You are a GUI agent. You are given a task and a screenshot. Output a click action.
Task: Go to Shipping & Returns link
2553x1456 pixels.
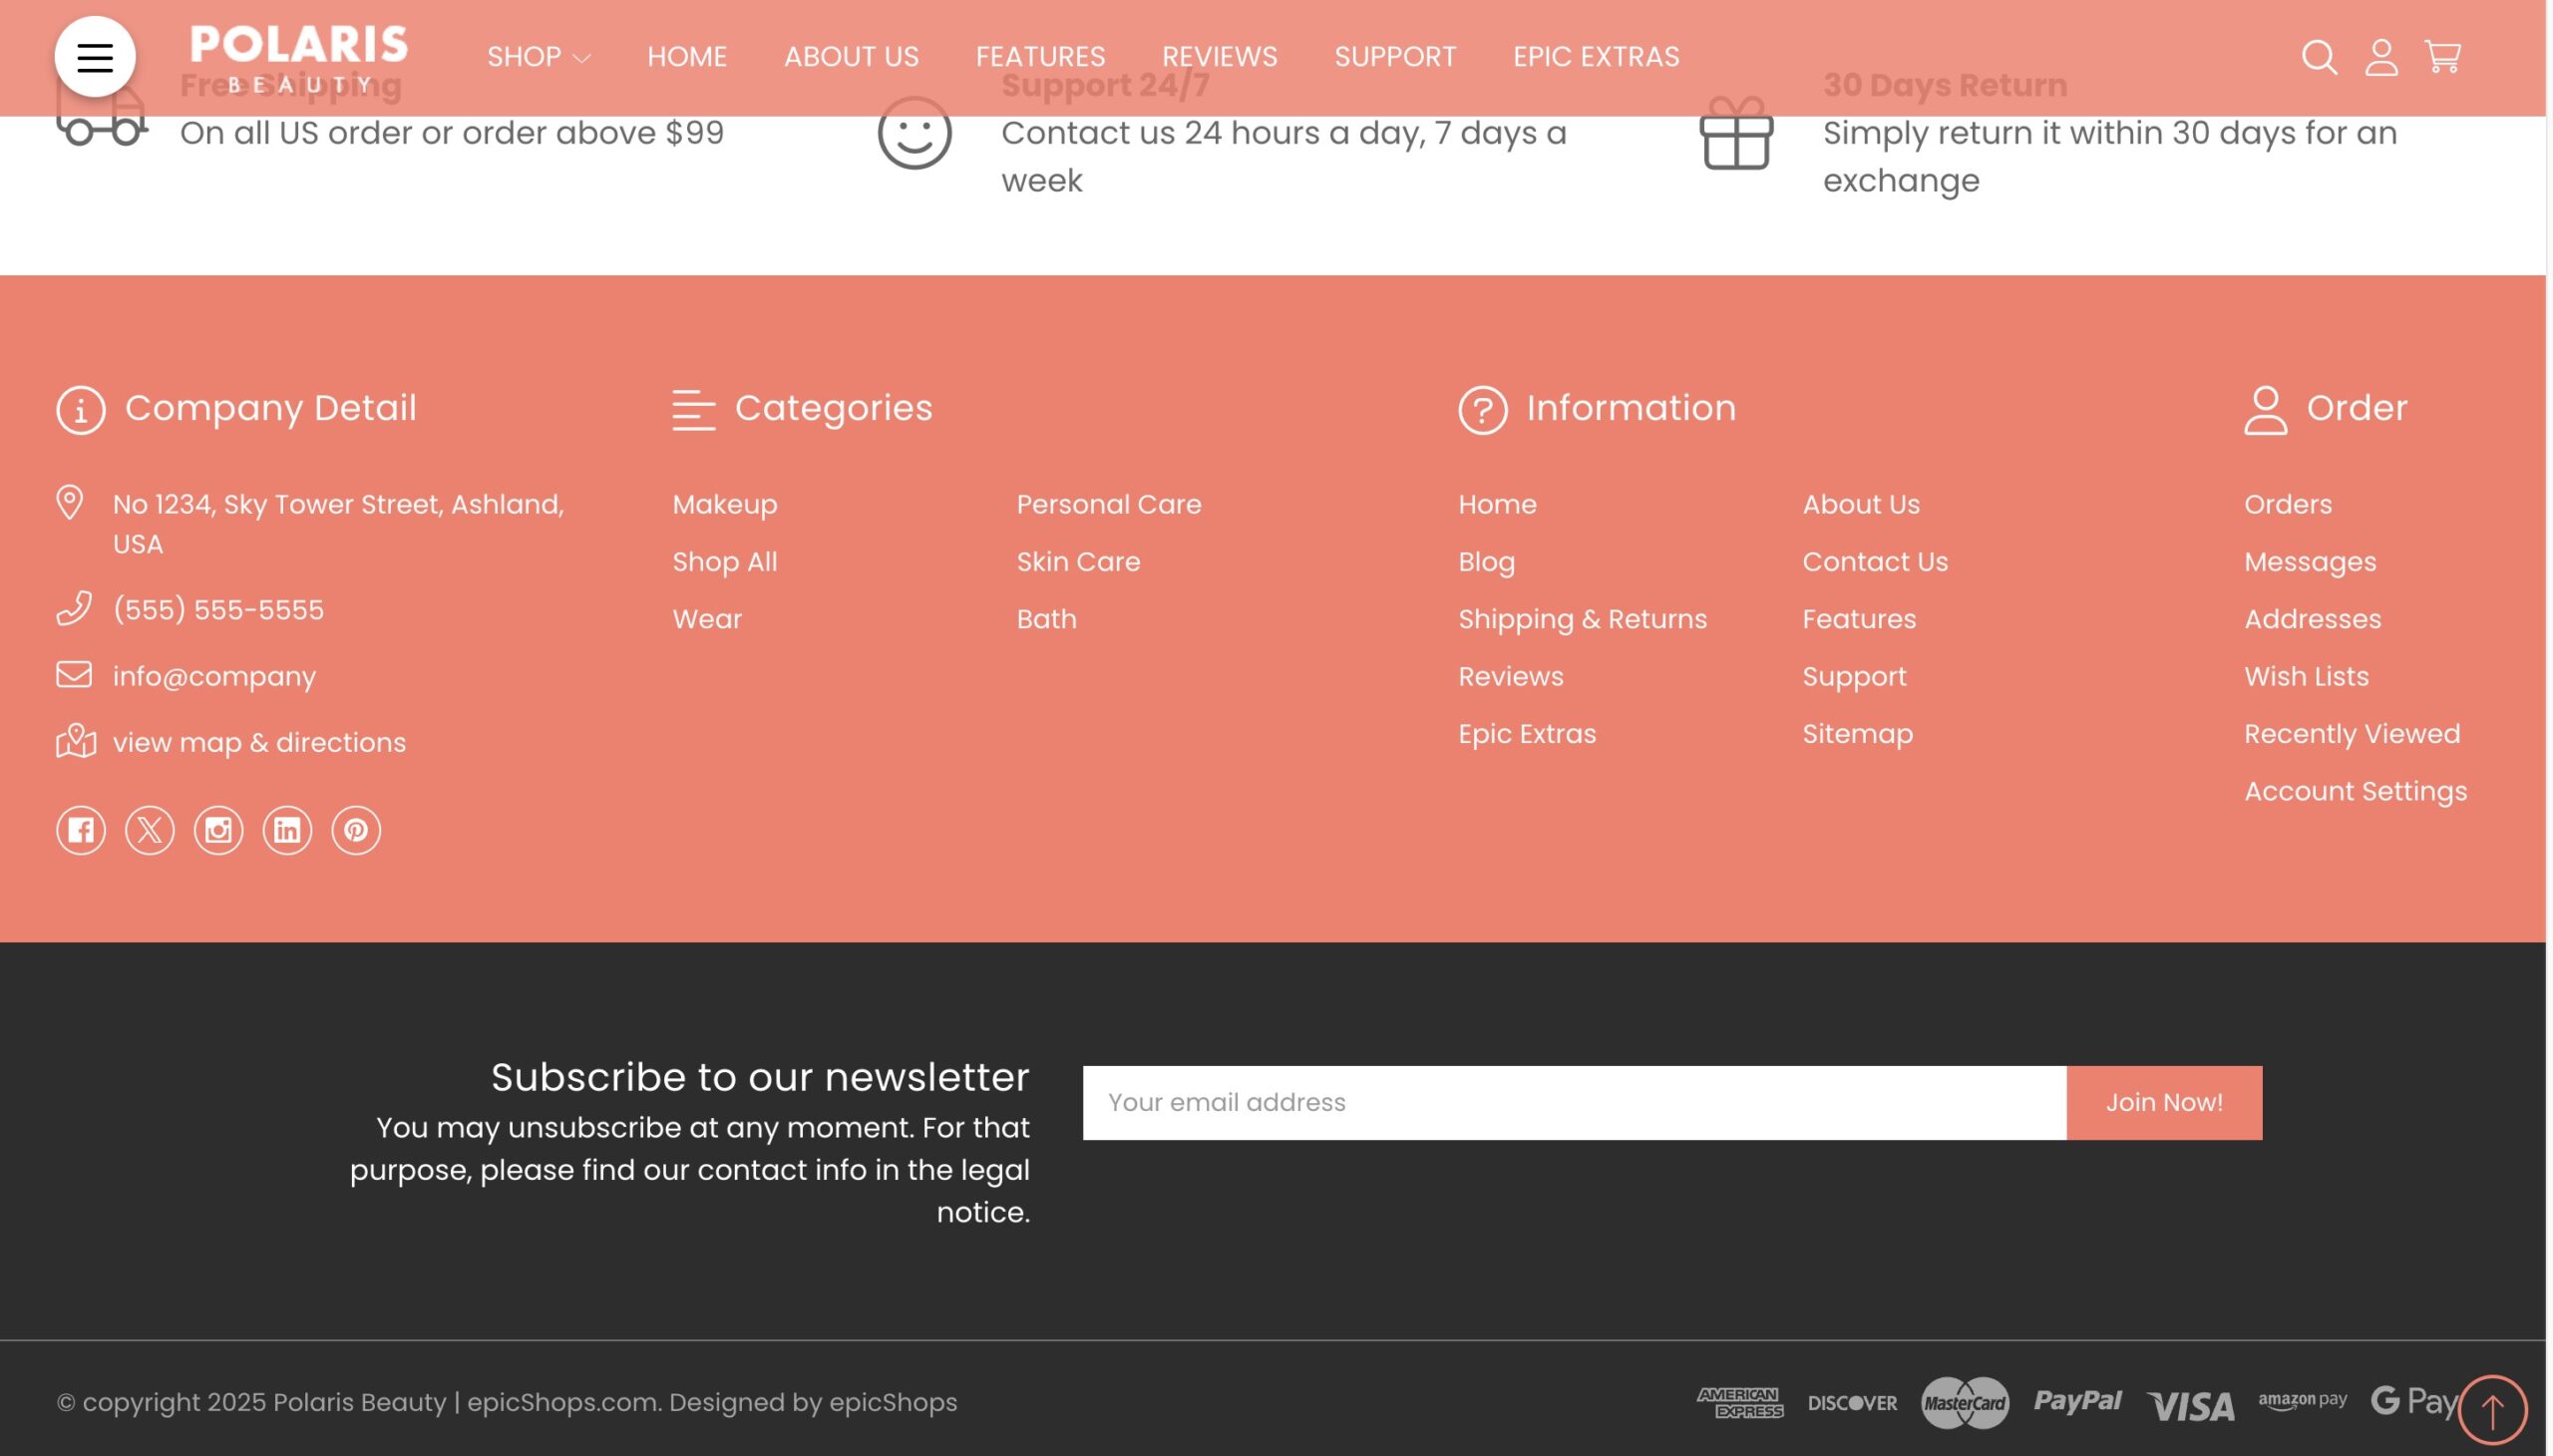[1581, 619]
